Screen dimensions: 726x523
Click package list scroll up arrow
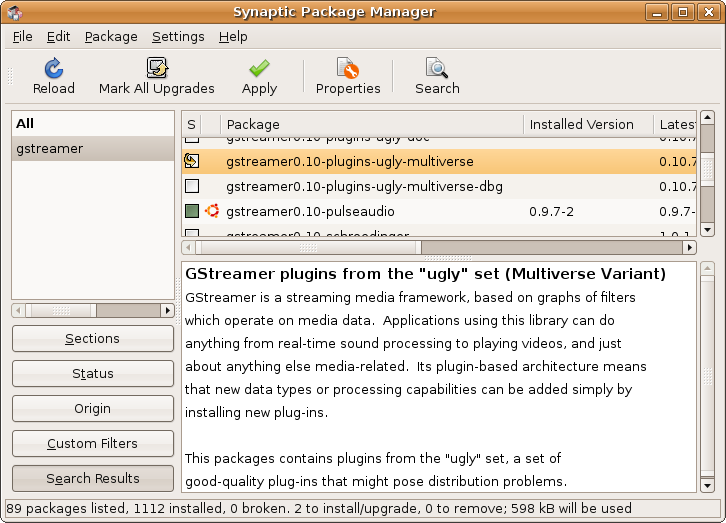tap(707, 118)
